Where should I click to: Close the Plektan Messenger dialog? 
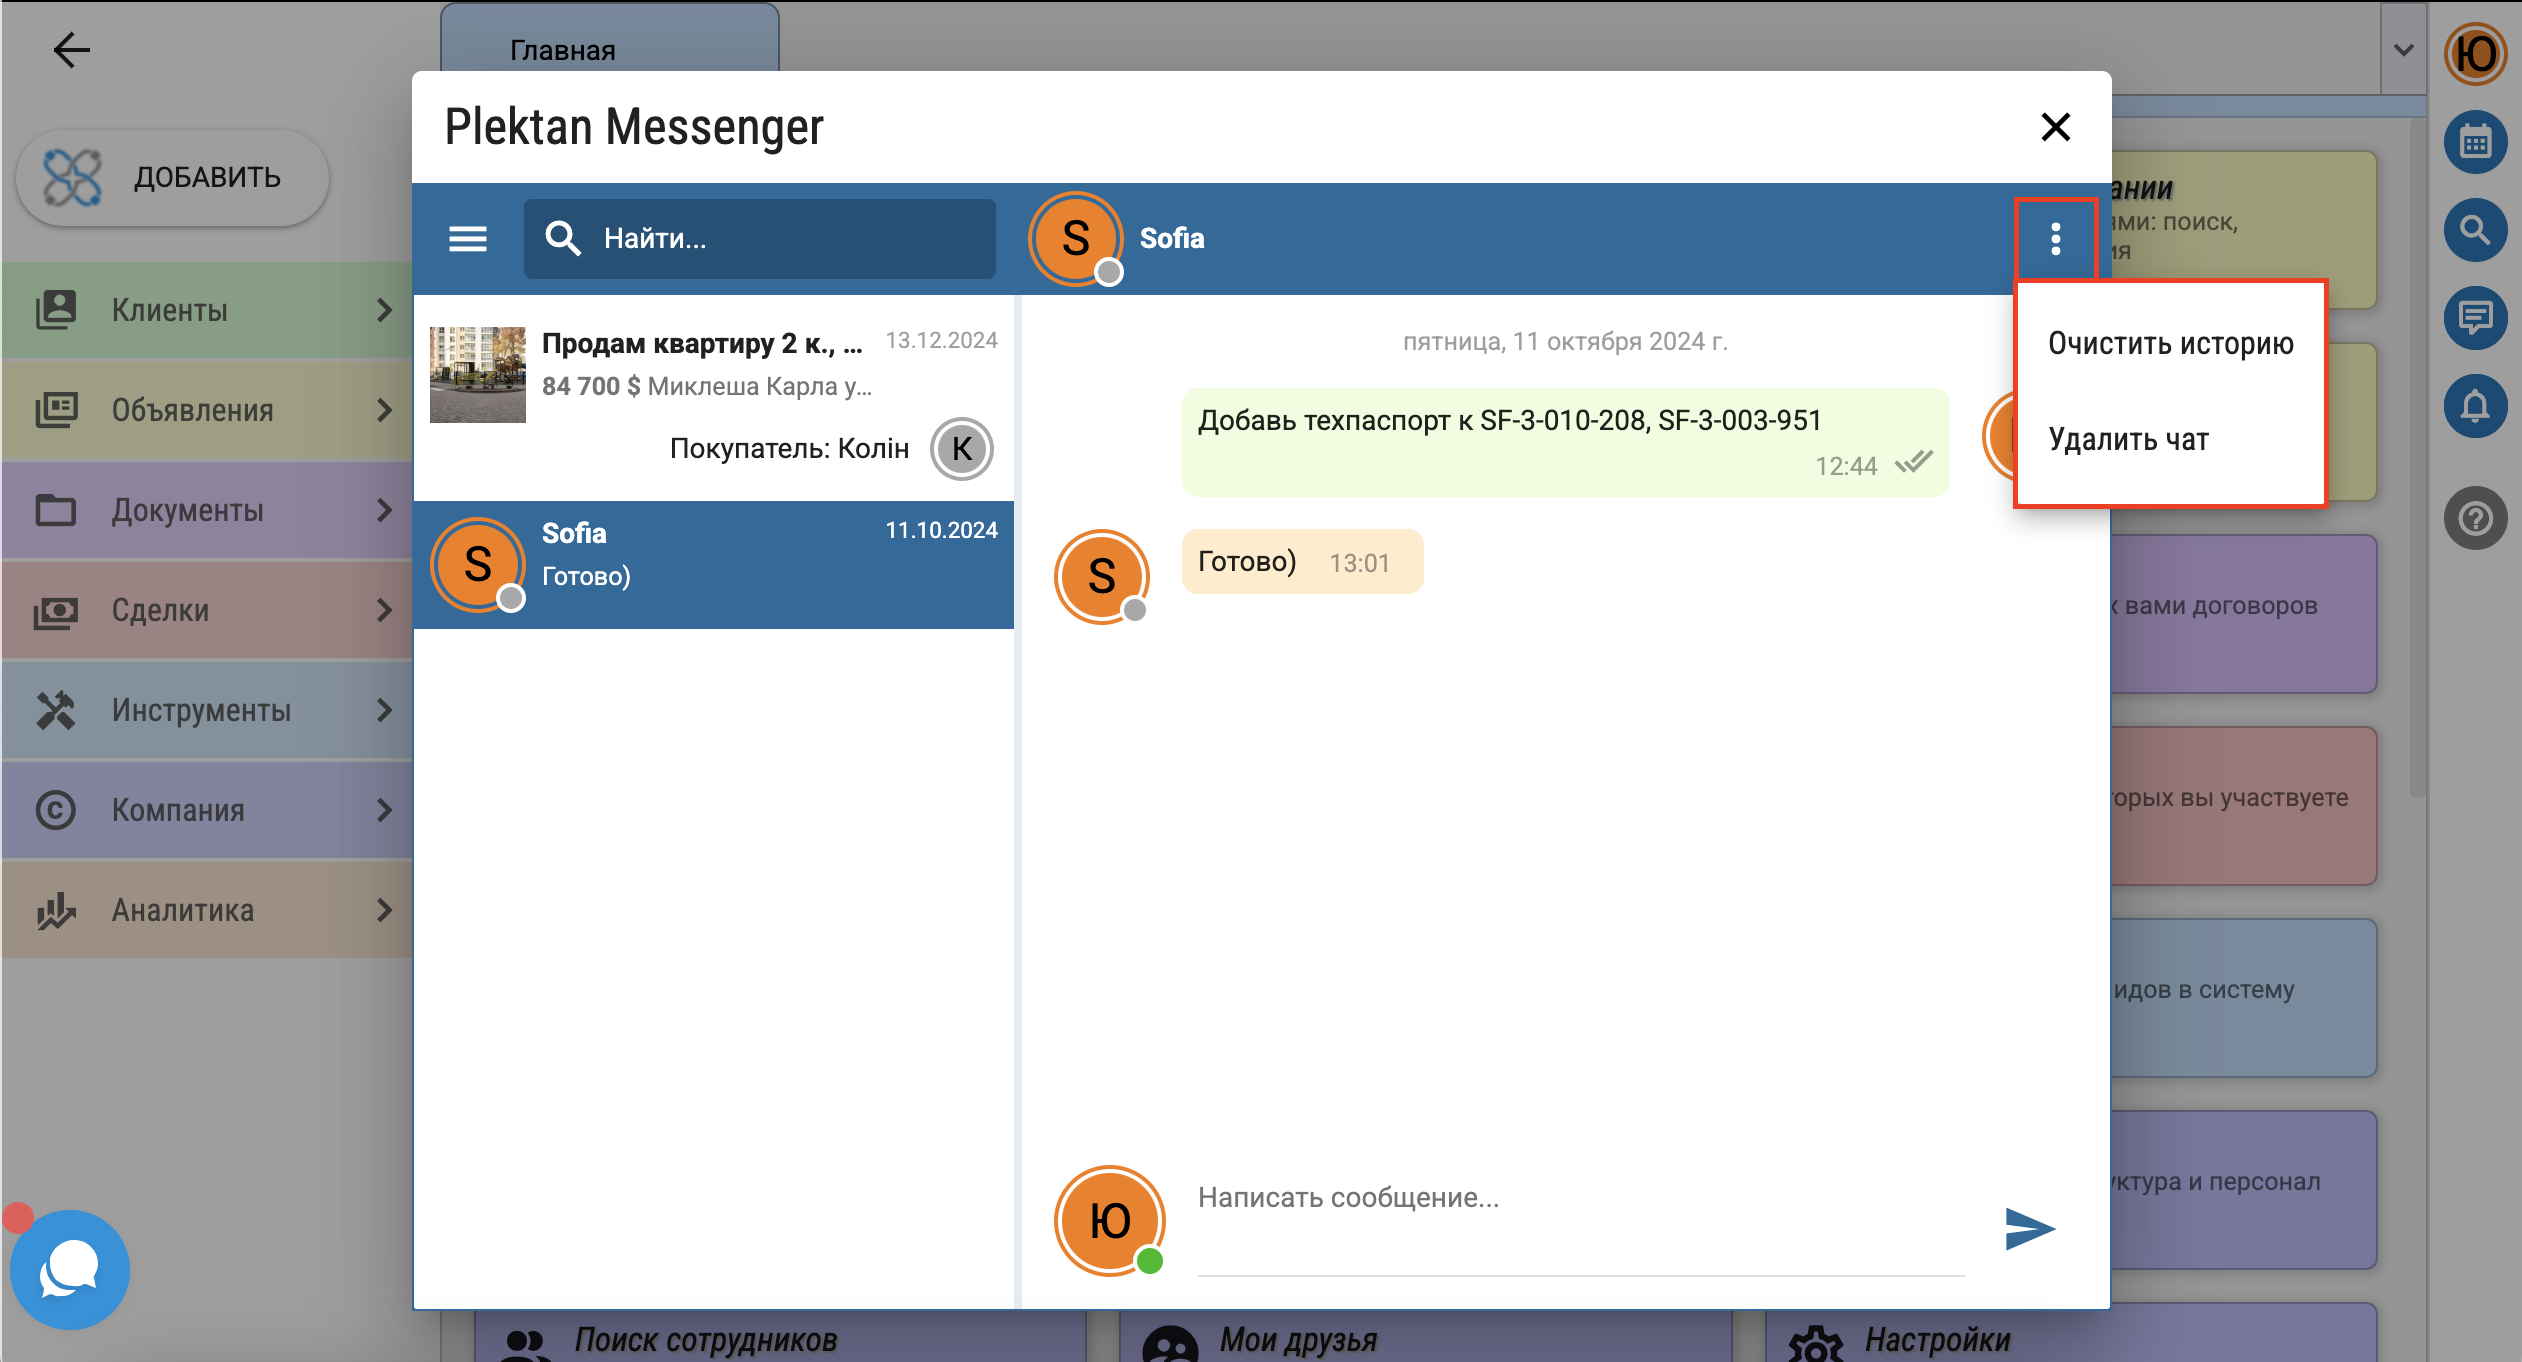[2055, 127]
